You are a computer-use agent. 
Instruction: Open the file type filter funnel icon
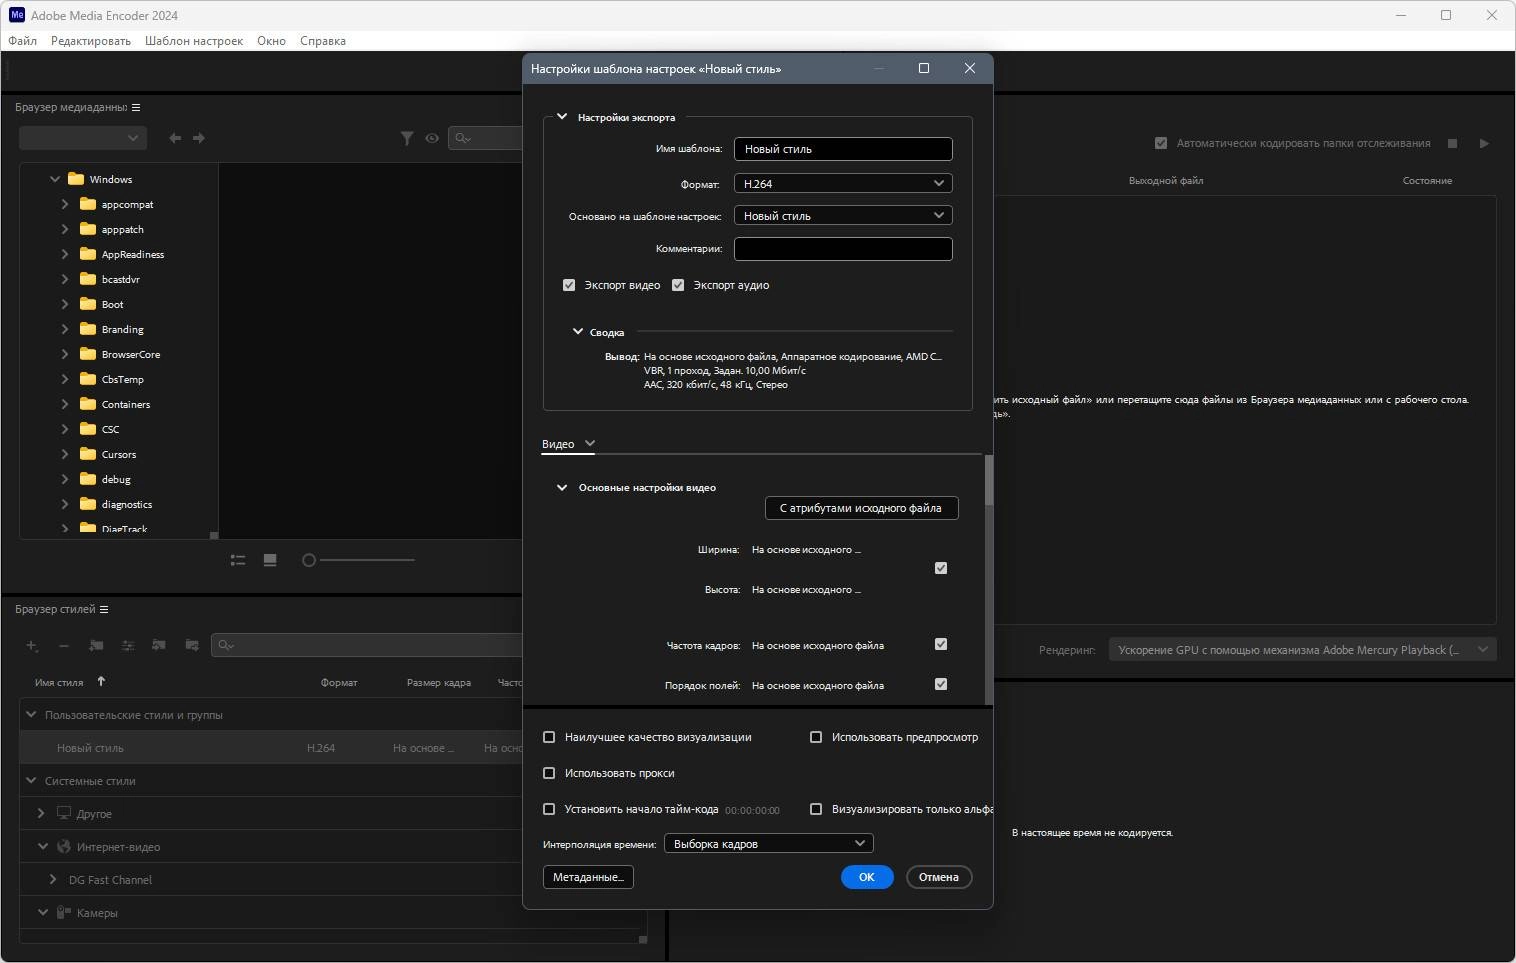tap(407, 138)
